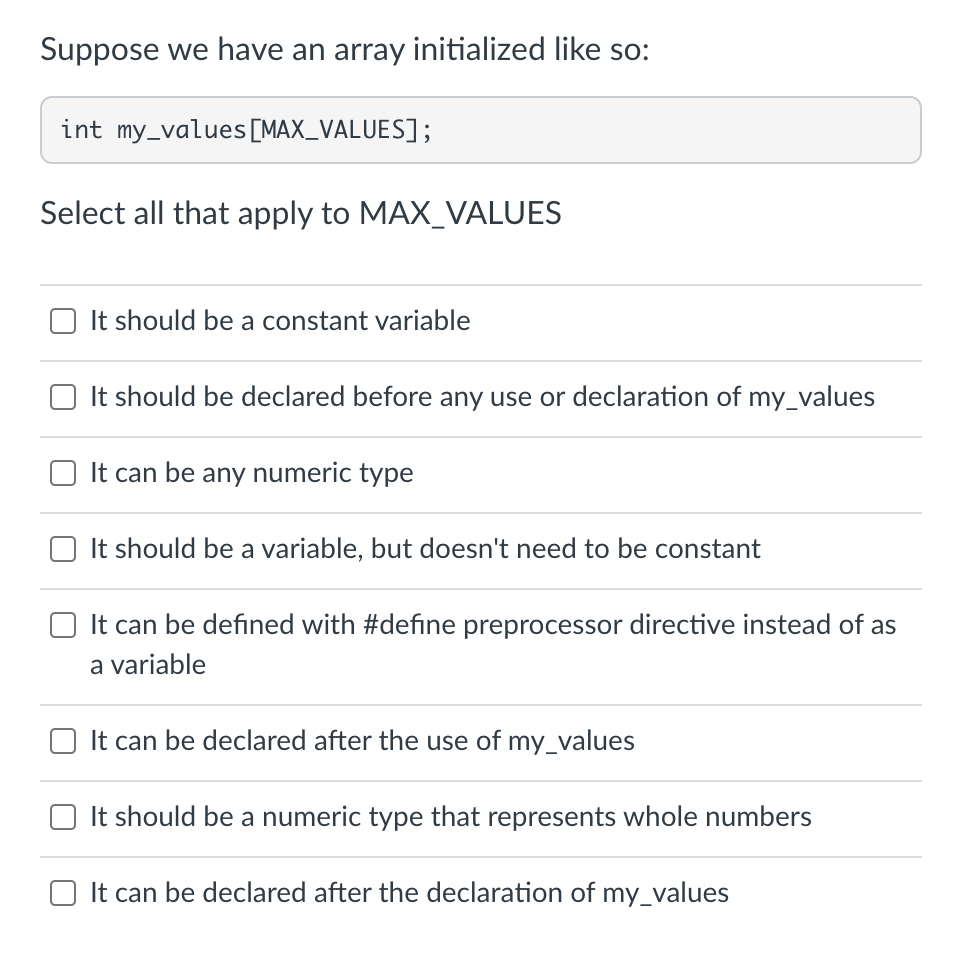962x966 pixels.
Task: Check the #define preprocessor directive option box
Action: point(63,625)
